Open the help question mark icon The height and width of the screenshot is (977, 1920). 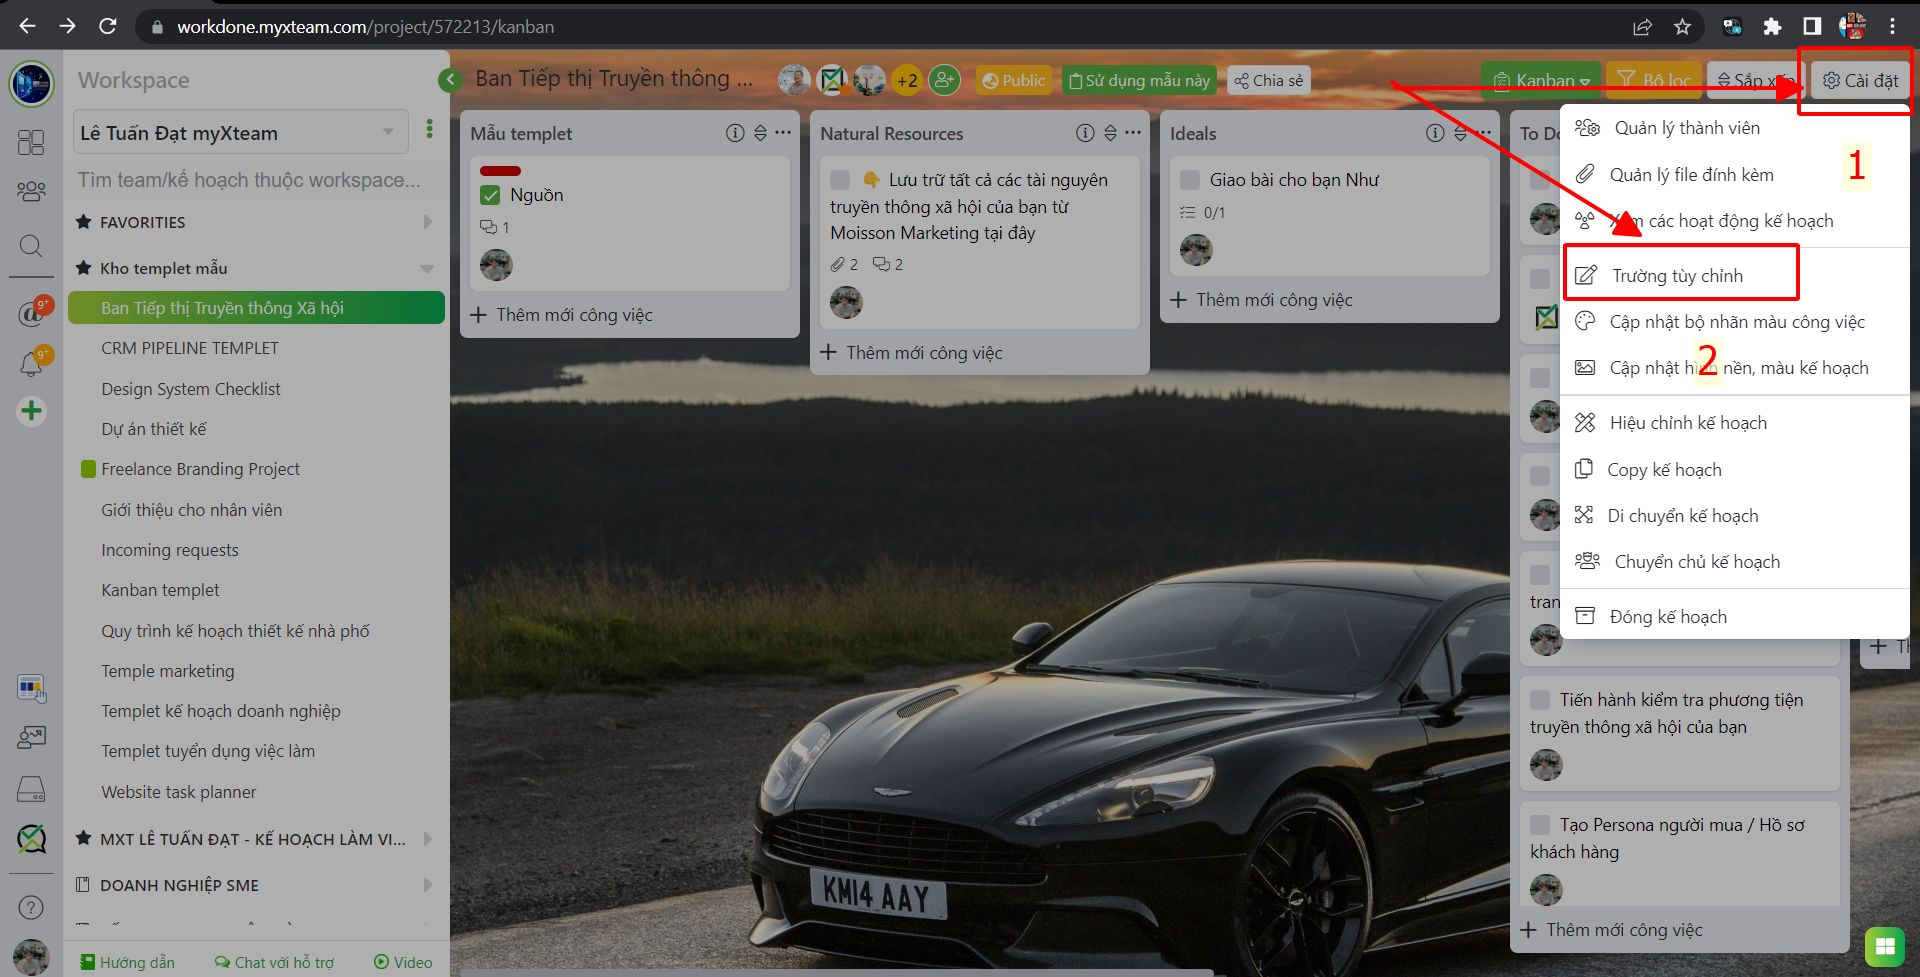pos(31,907)
